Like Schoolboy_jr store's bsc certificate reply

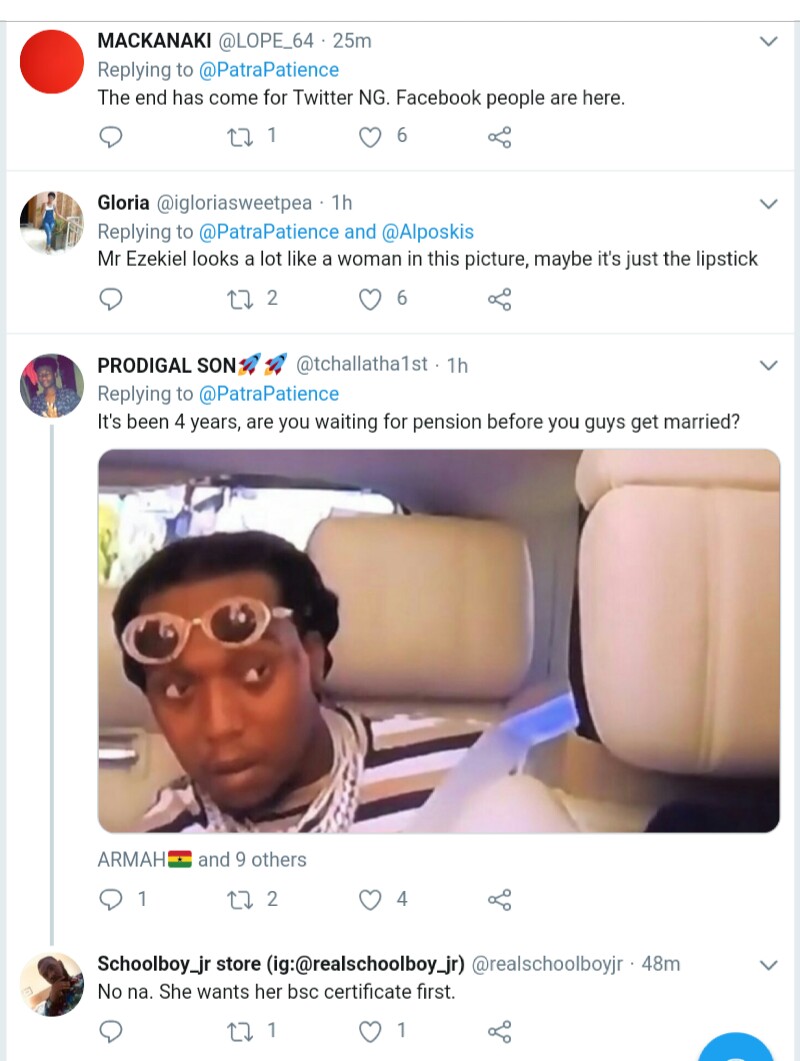(371, 1031)
